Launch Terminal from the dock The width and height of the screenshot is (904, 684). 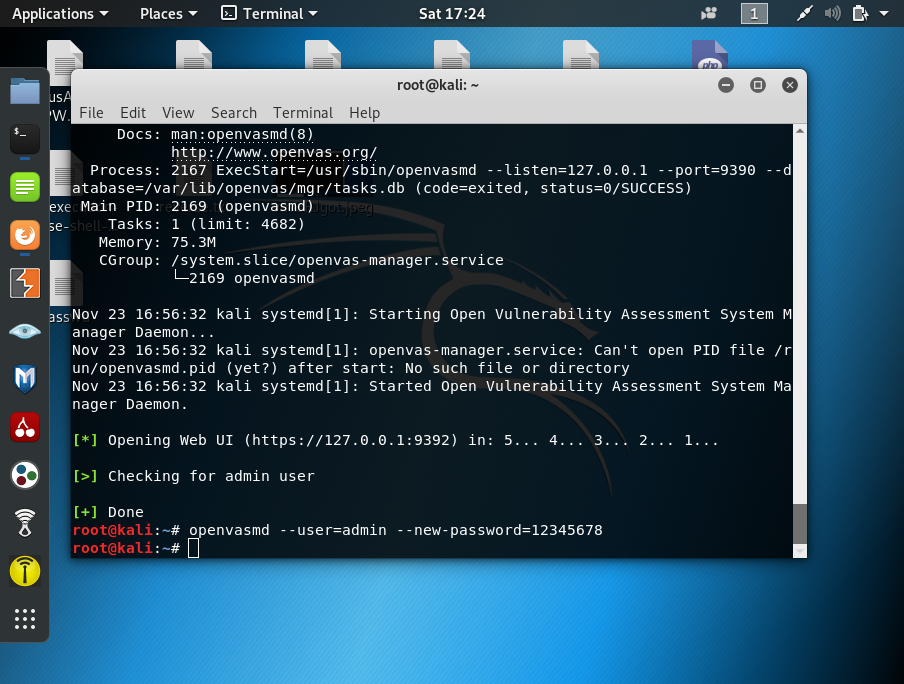coord(25,139)
